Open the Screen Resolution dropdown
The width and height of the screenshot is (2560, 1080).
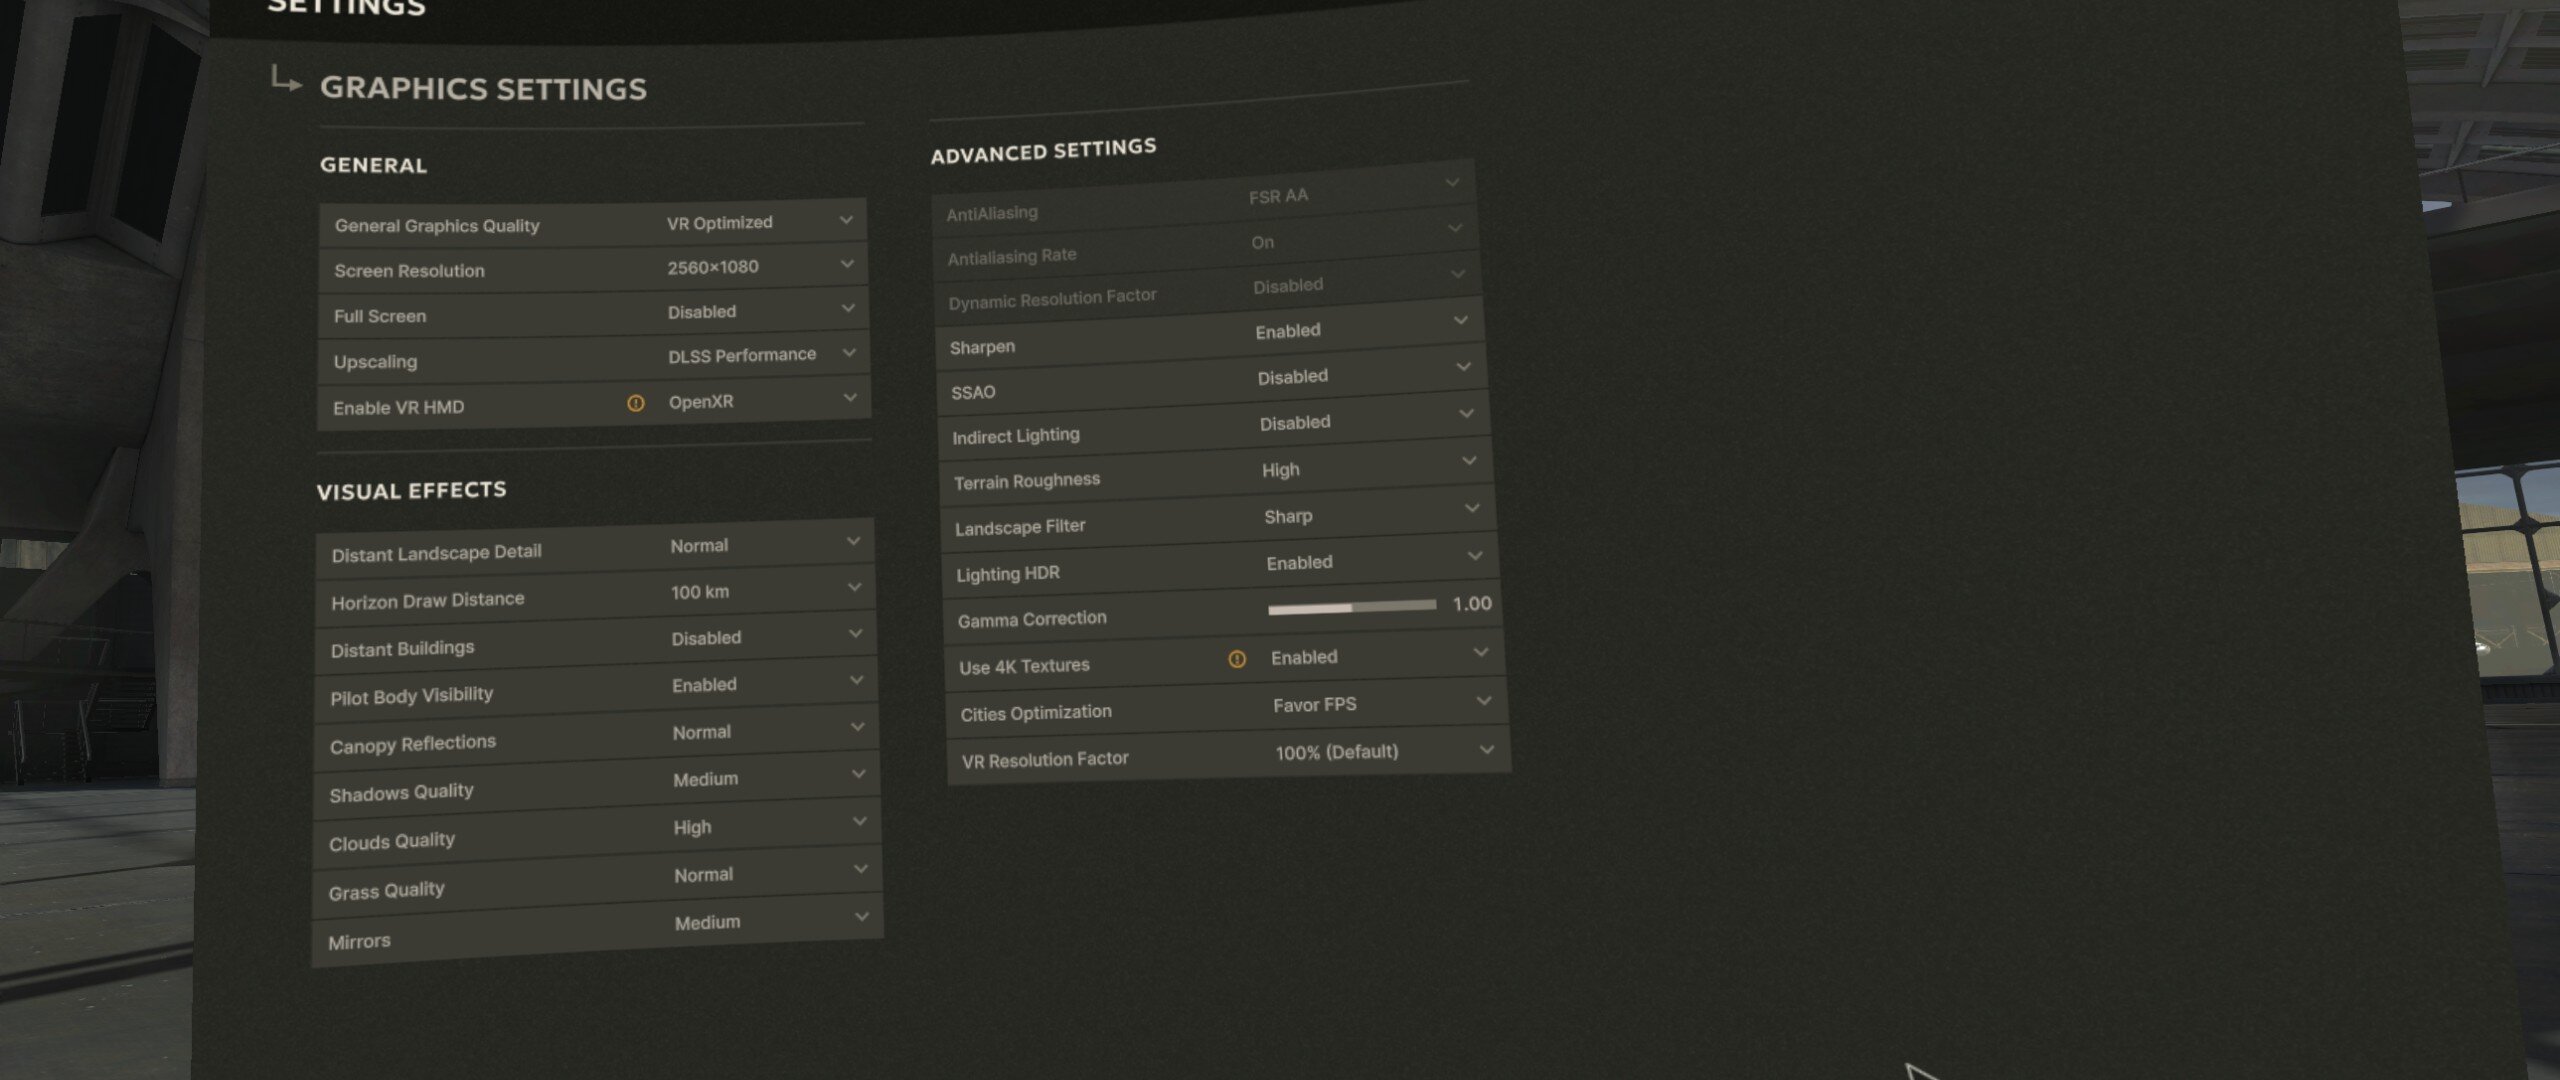[761, 267]
